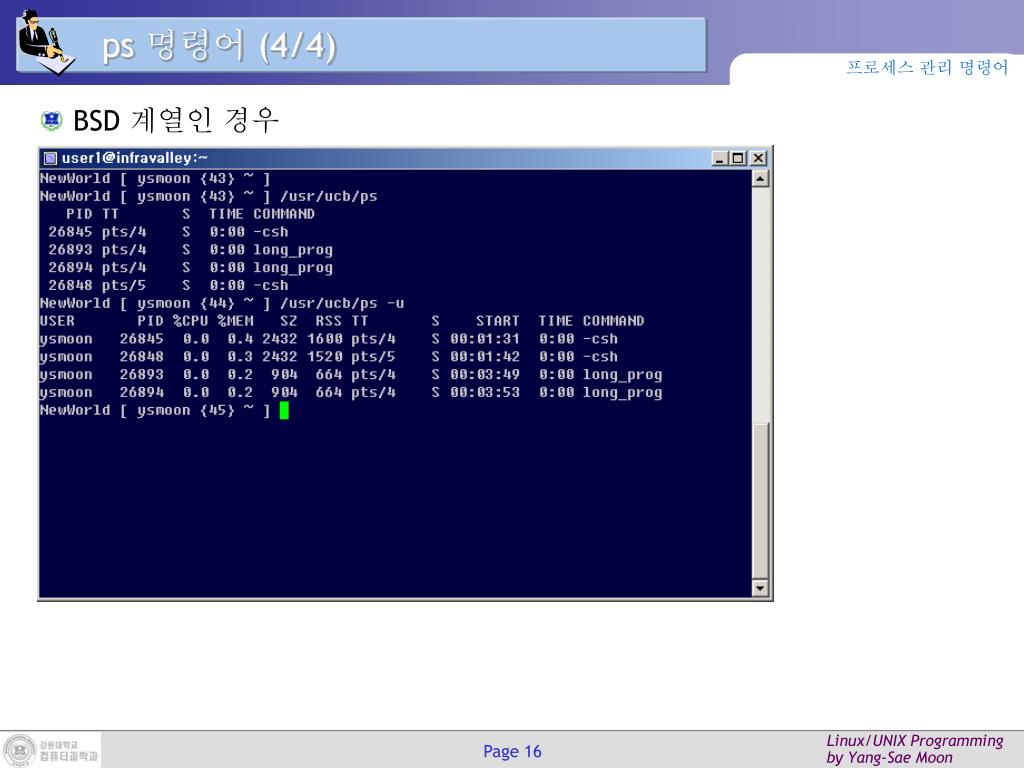Click PID 26893 in the first ps output
The width and height of the screenshot is (1024, 768).
tap(70, 249)
